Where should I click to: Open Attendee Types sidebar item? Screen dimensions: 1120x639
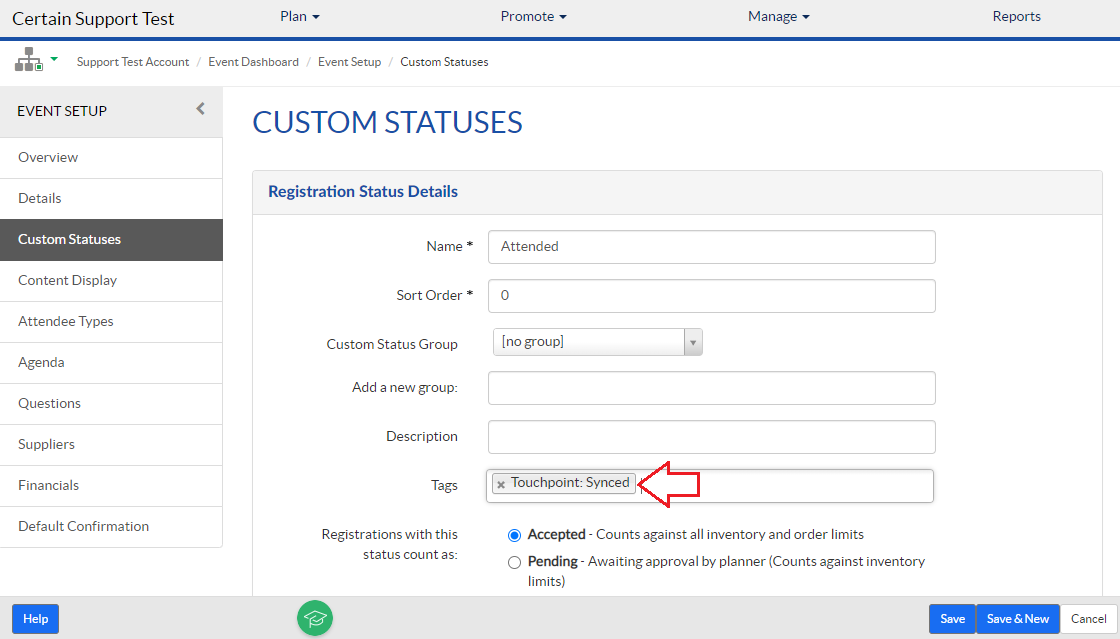tap(111, 322)
